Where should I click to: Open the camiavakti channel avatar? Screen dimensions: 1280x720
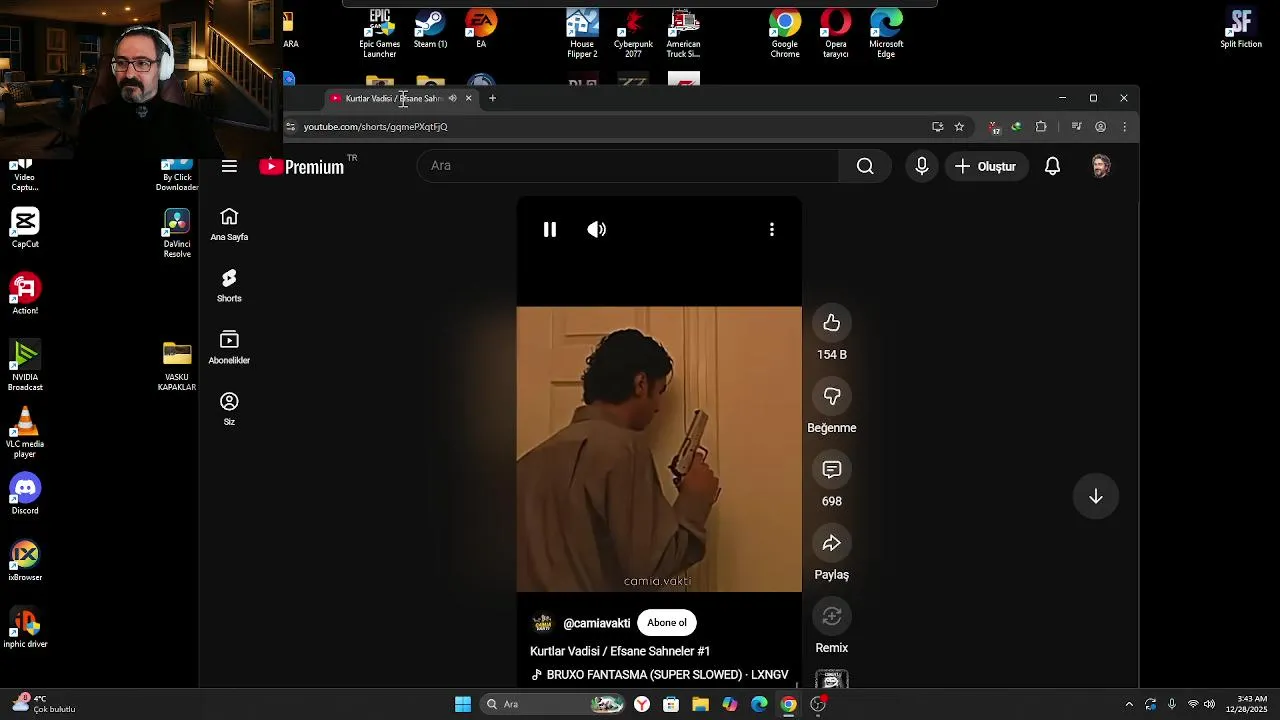point(542,623)
